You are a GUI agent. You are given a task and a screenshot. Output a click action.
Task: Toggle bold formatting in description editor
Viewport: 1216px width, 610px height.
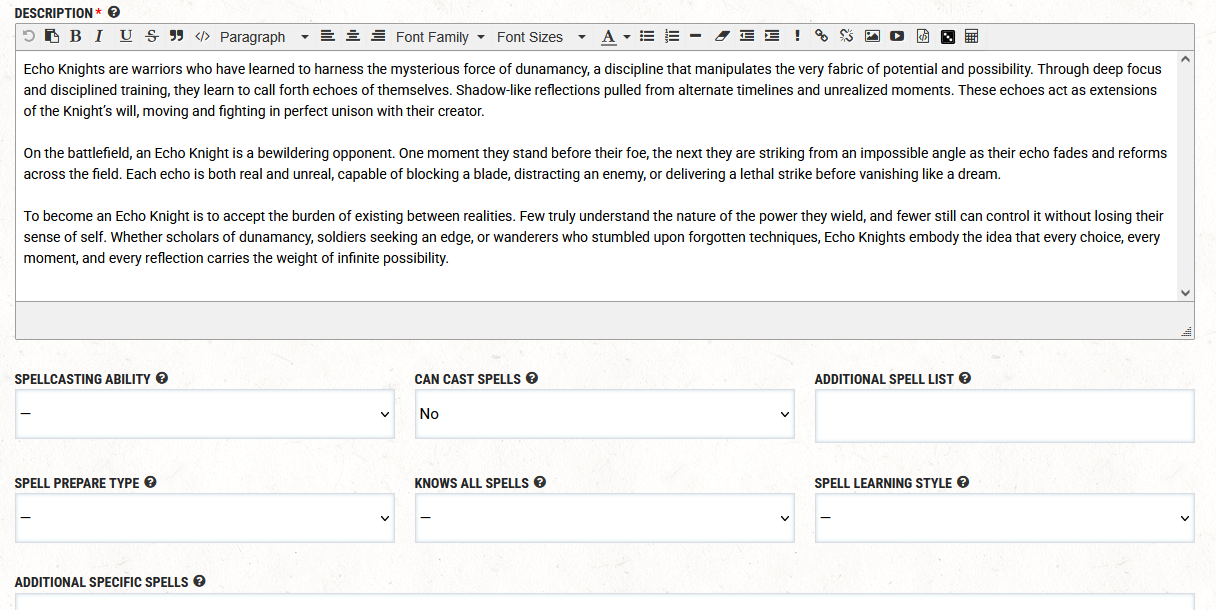(x=76, y=36)
